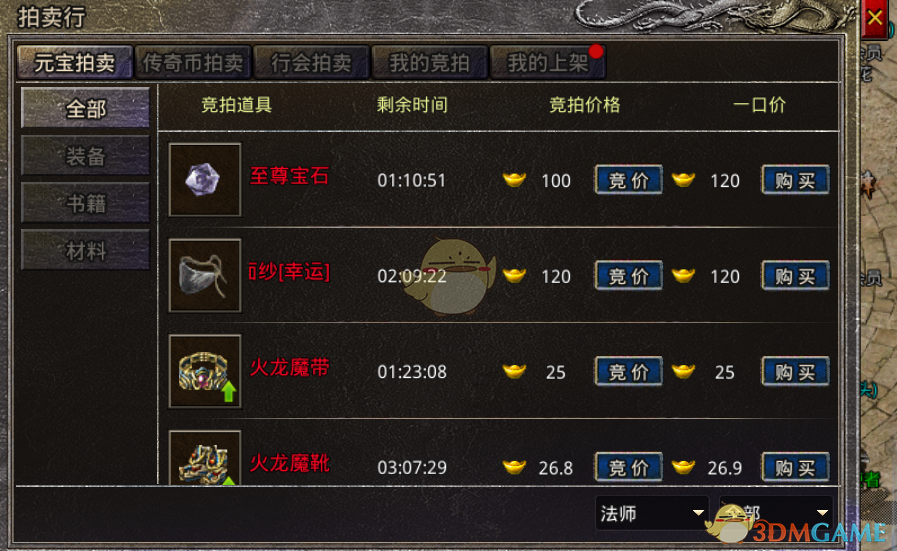Viewport: 897px width, 551px height.
Task: Click gold ingot icon beside buyout 26.9
Action: (x=683, y=467)
